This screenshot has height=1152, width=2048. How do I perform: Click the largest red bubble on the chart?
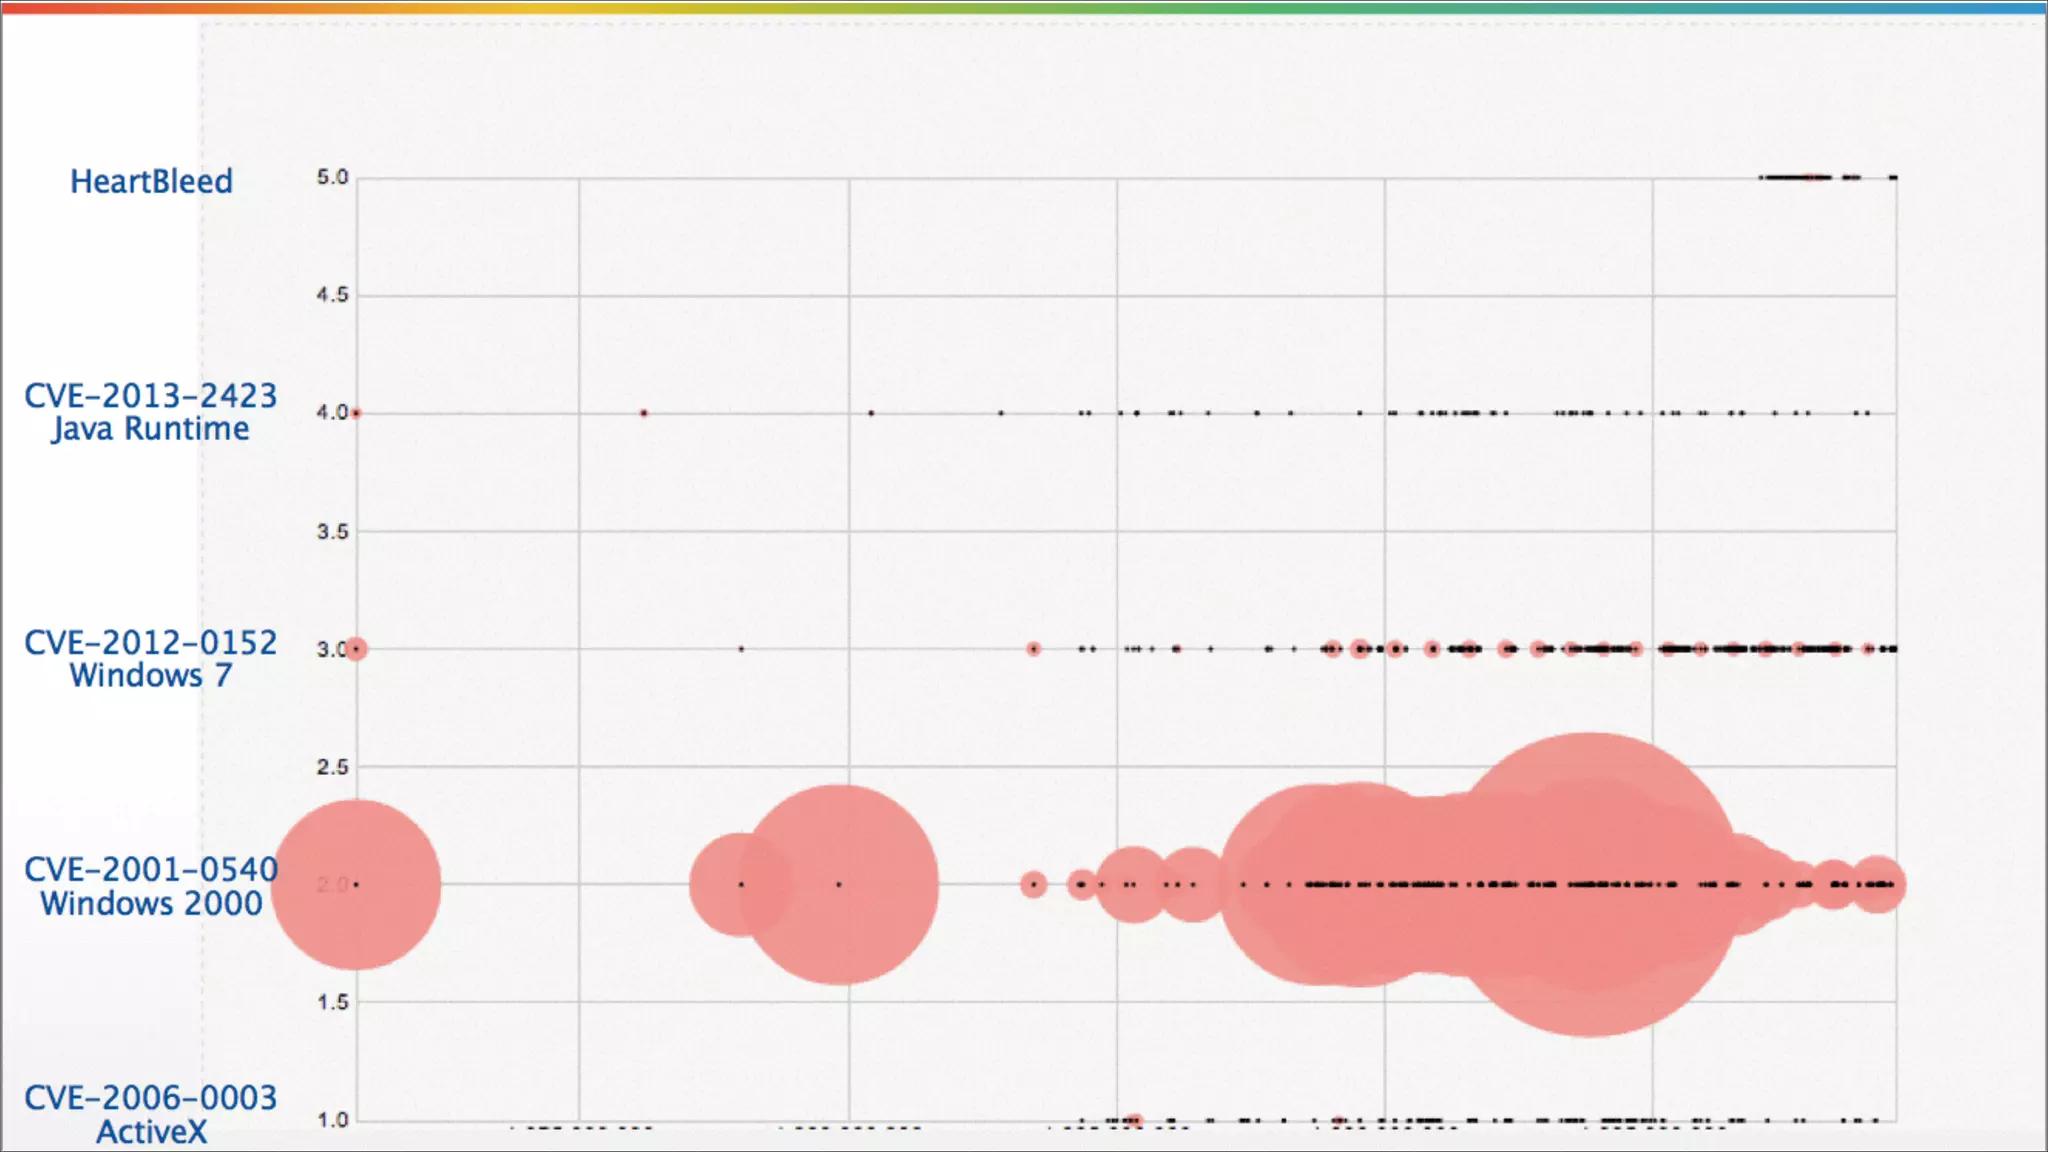1589,884
